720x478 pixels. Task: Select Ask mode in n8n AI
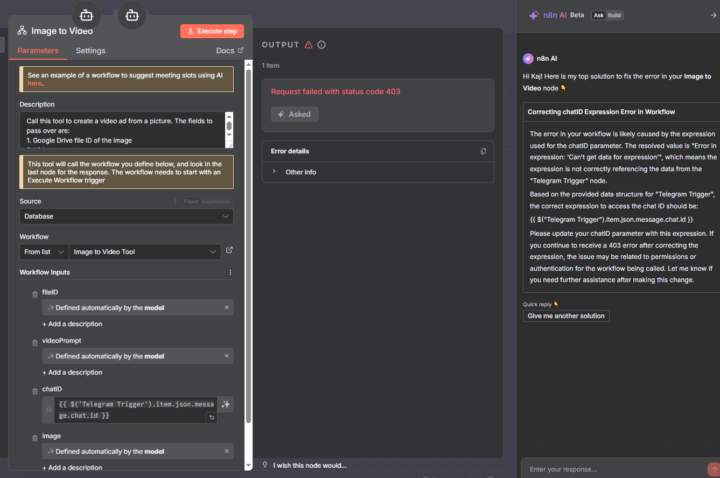click(599, 15)
